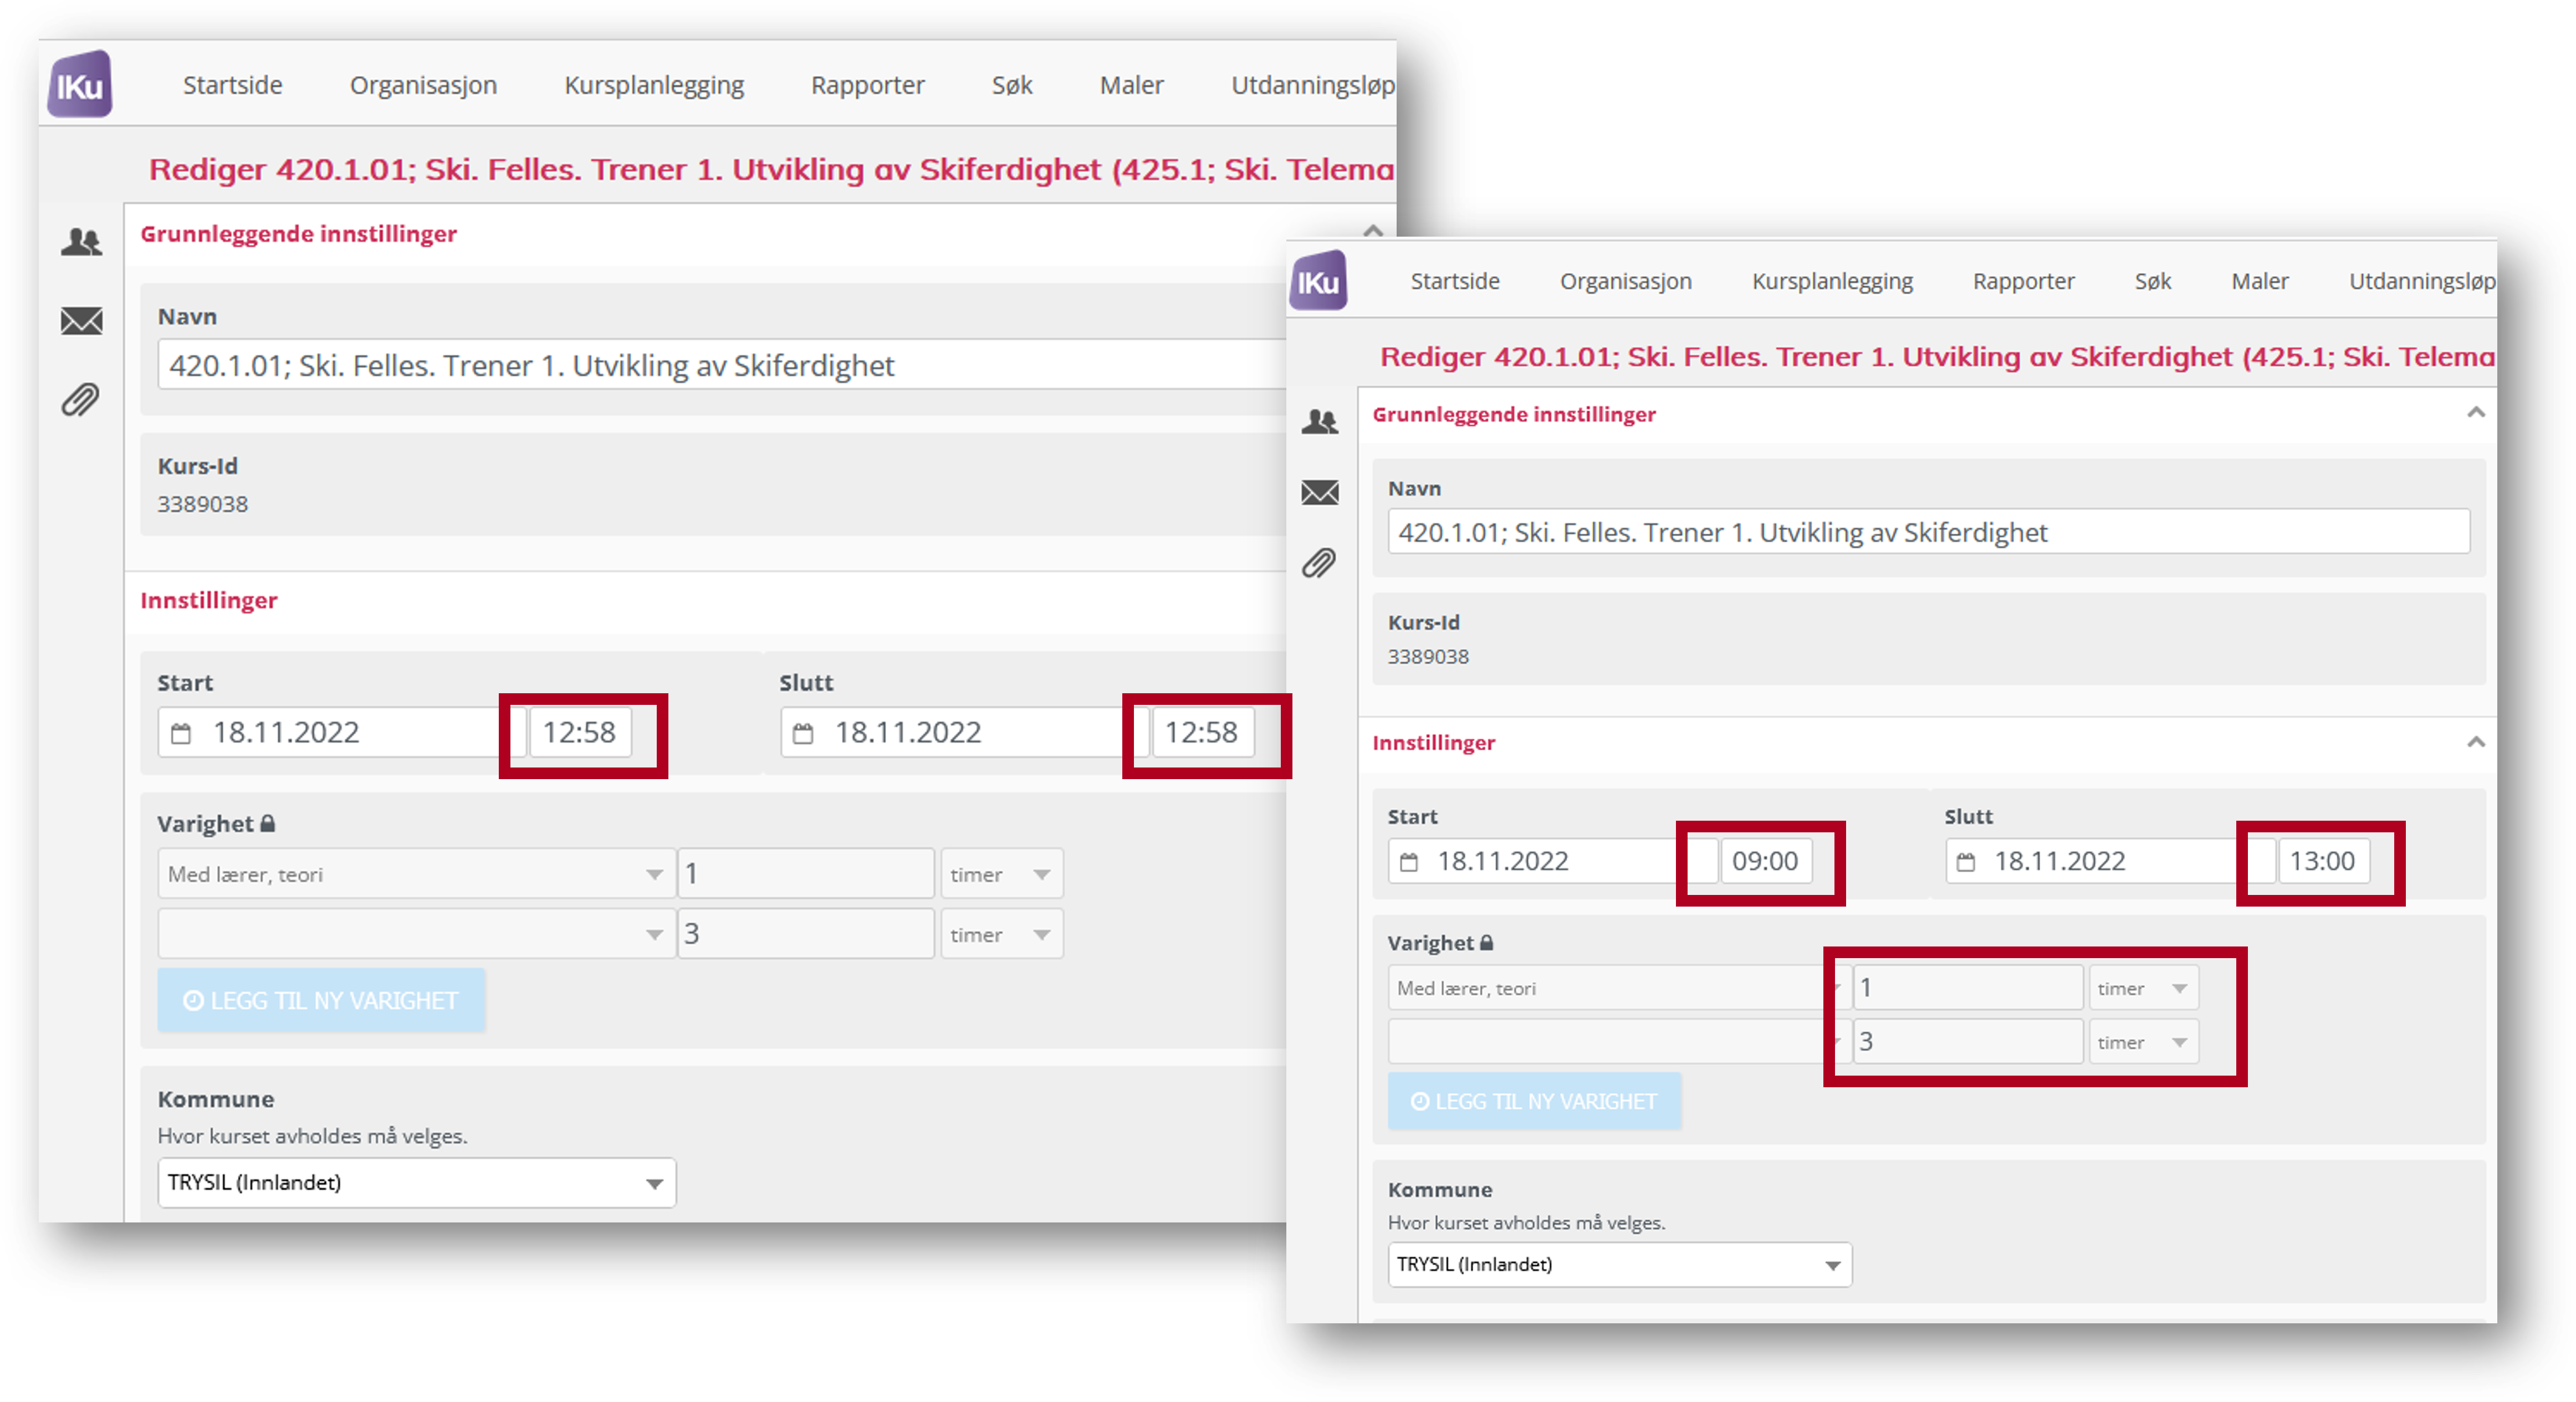Open TRYSIL Kommune dropdown in front window
The width and height of the screenshot is (2576, 1402).
pos(1619,1264)
